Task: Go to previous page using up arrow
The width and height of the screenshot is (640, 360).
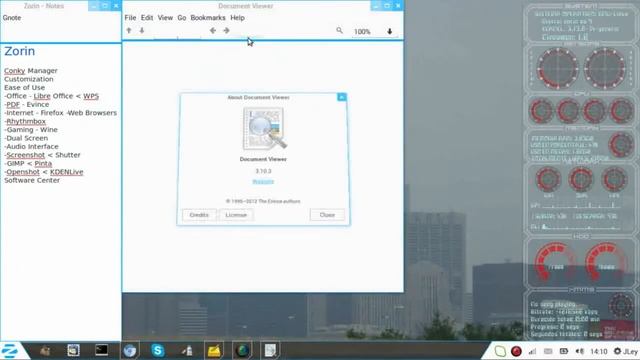Action: [129, 31]
